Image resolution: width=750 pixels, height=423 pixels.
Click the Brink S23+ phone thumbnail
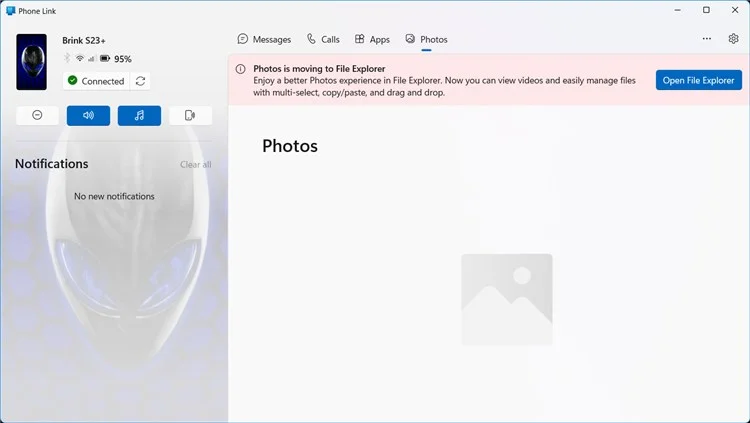click(x=32, y=62)
